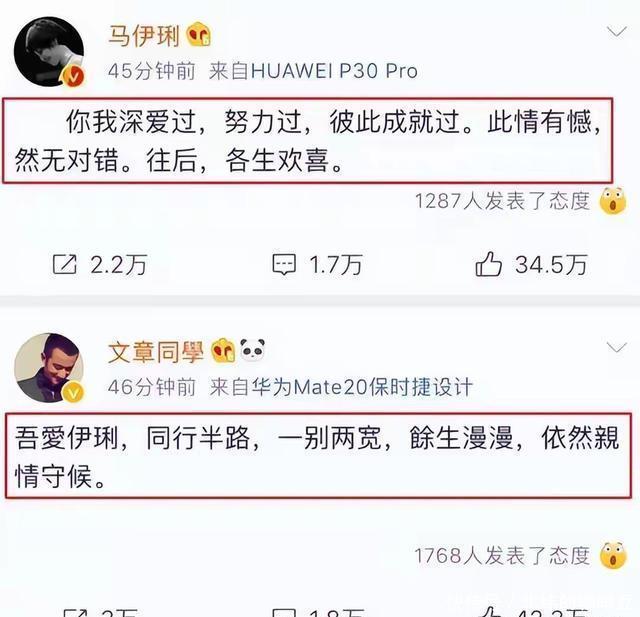
Task: Open the 1287人发表了态度 reactions list
Action: (x=502, y=201)
